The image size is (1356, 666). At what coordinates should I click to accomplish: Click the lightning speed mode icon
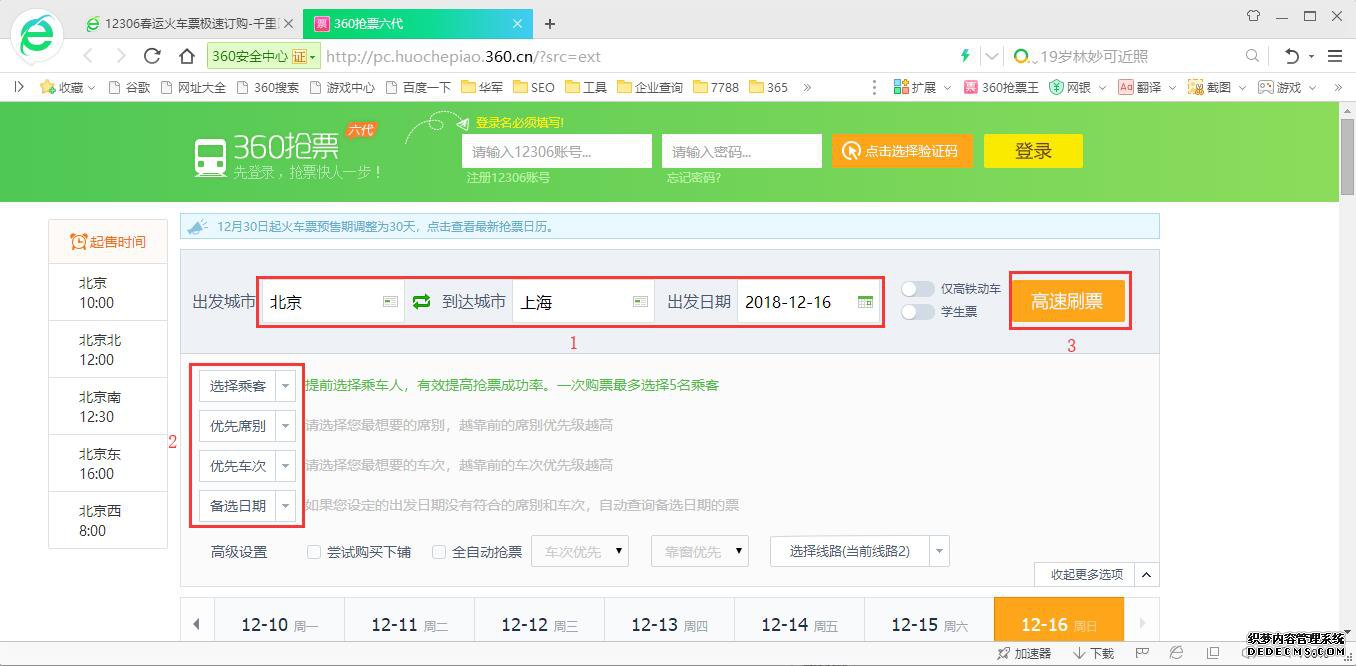[x=965, y=56]
